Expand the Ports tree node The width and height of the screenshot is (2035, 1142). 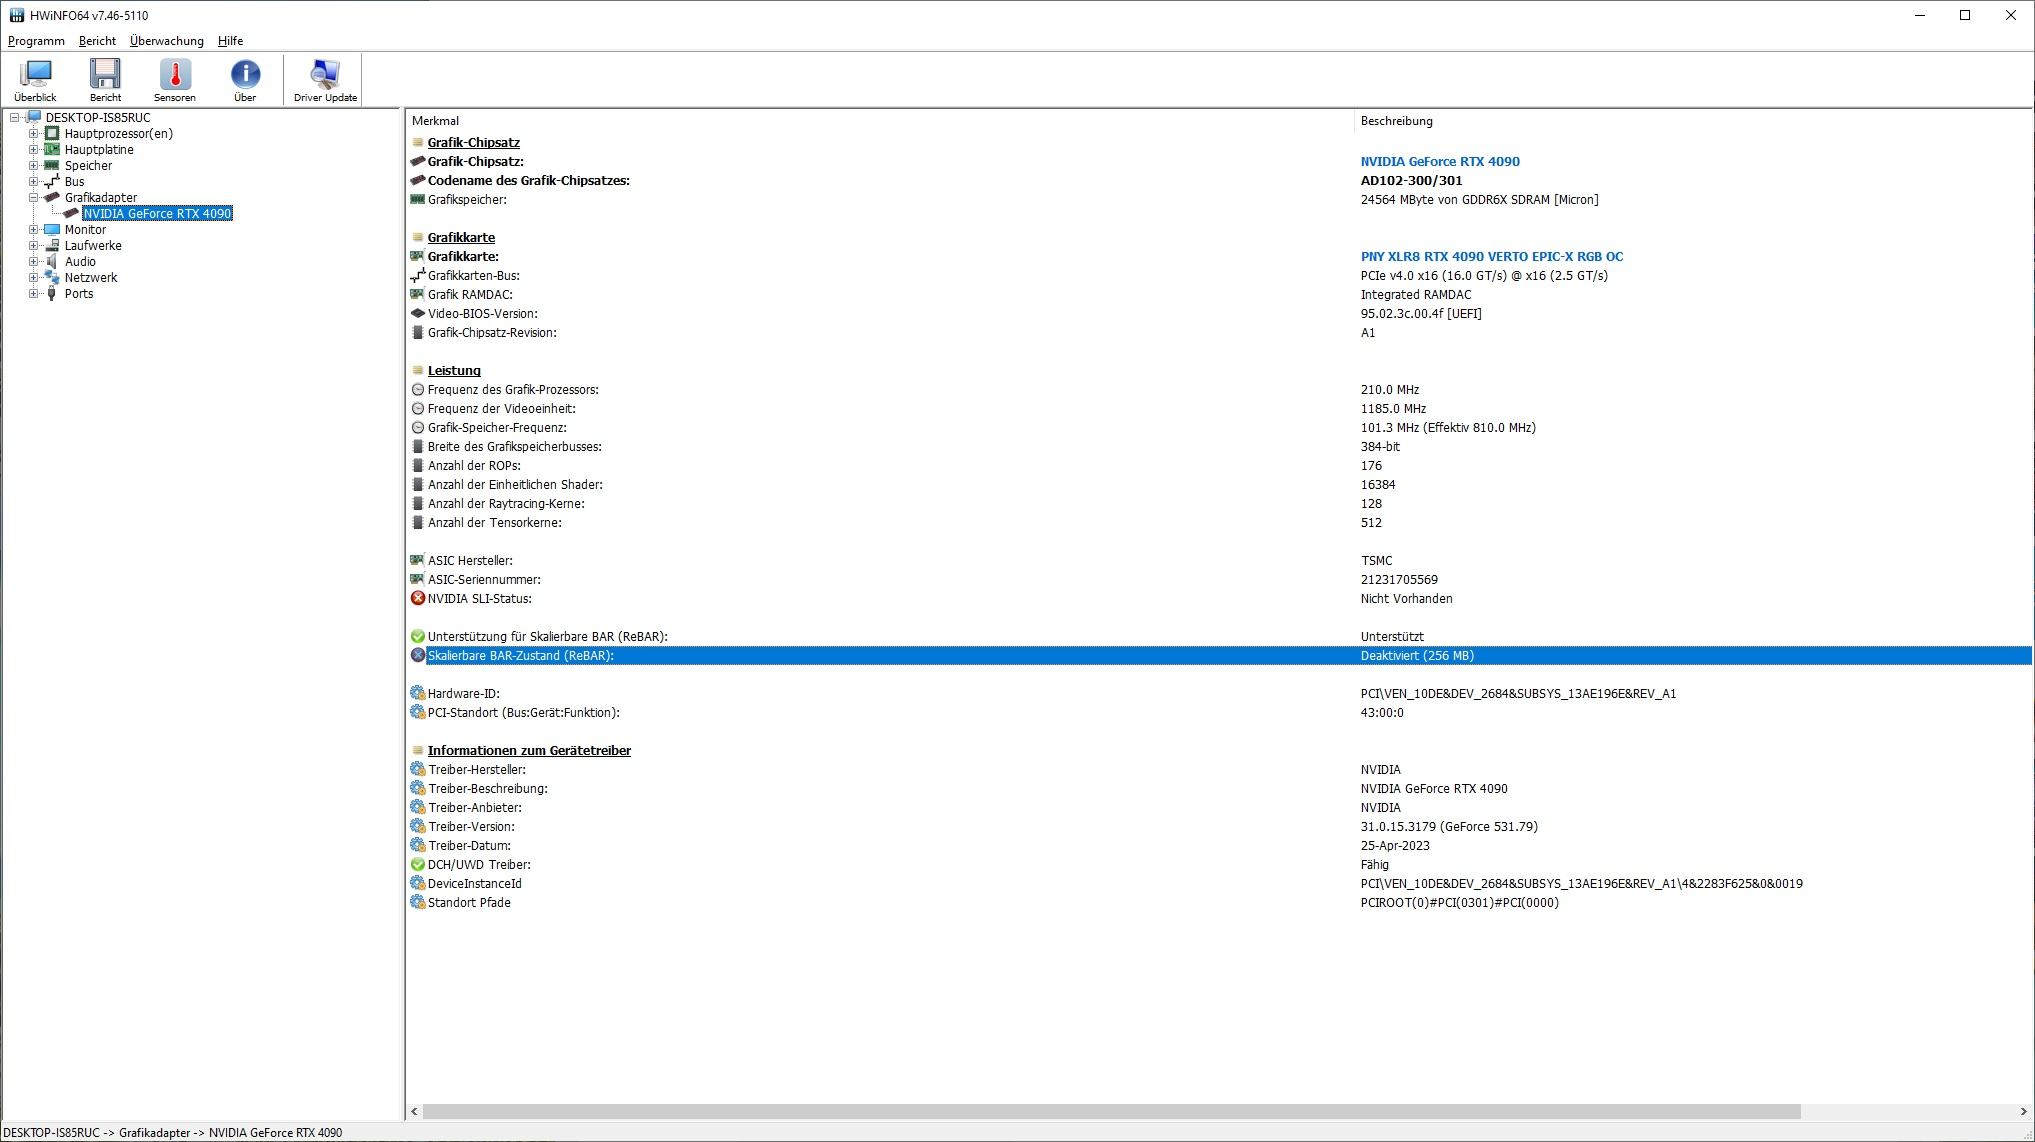point(34,294)
